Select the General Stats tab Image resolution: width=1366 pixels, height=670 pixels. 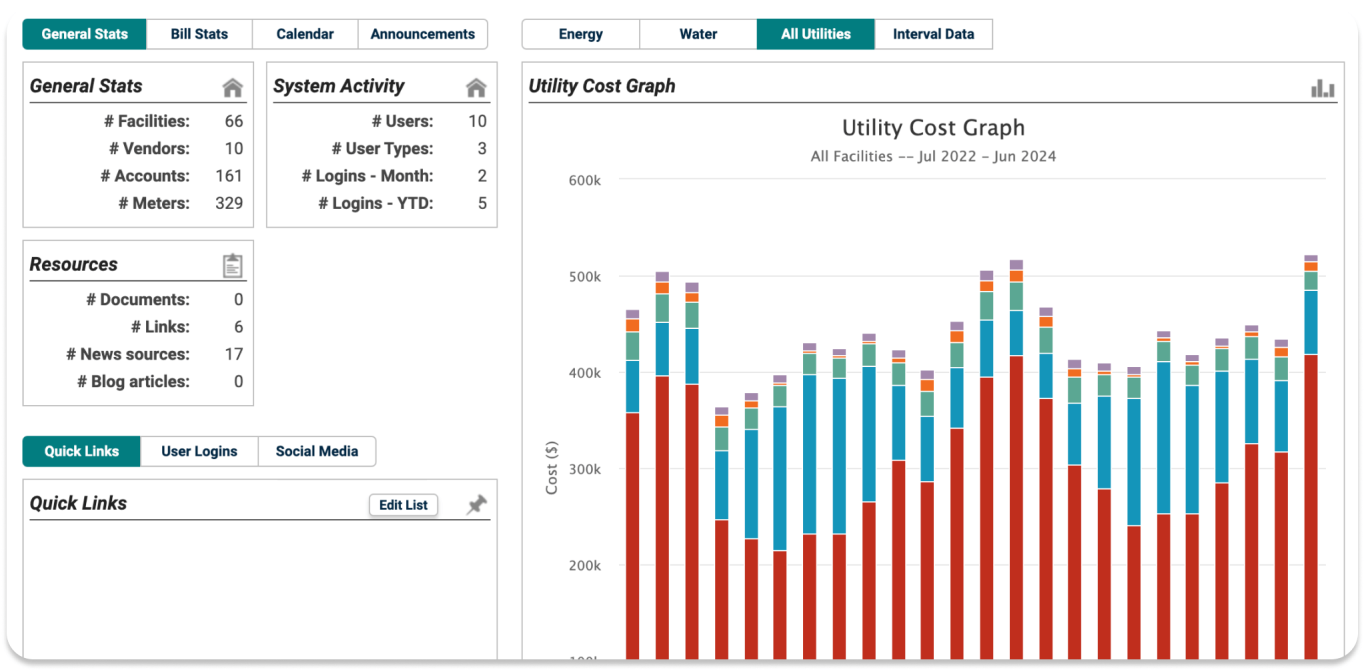84,33
